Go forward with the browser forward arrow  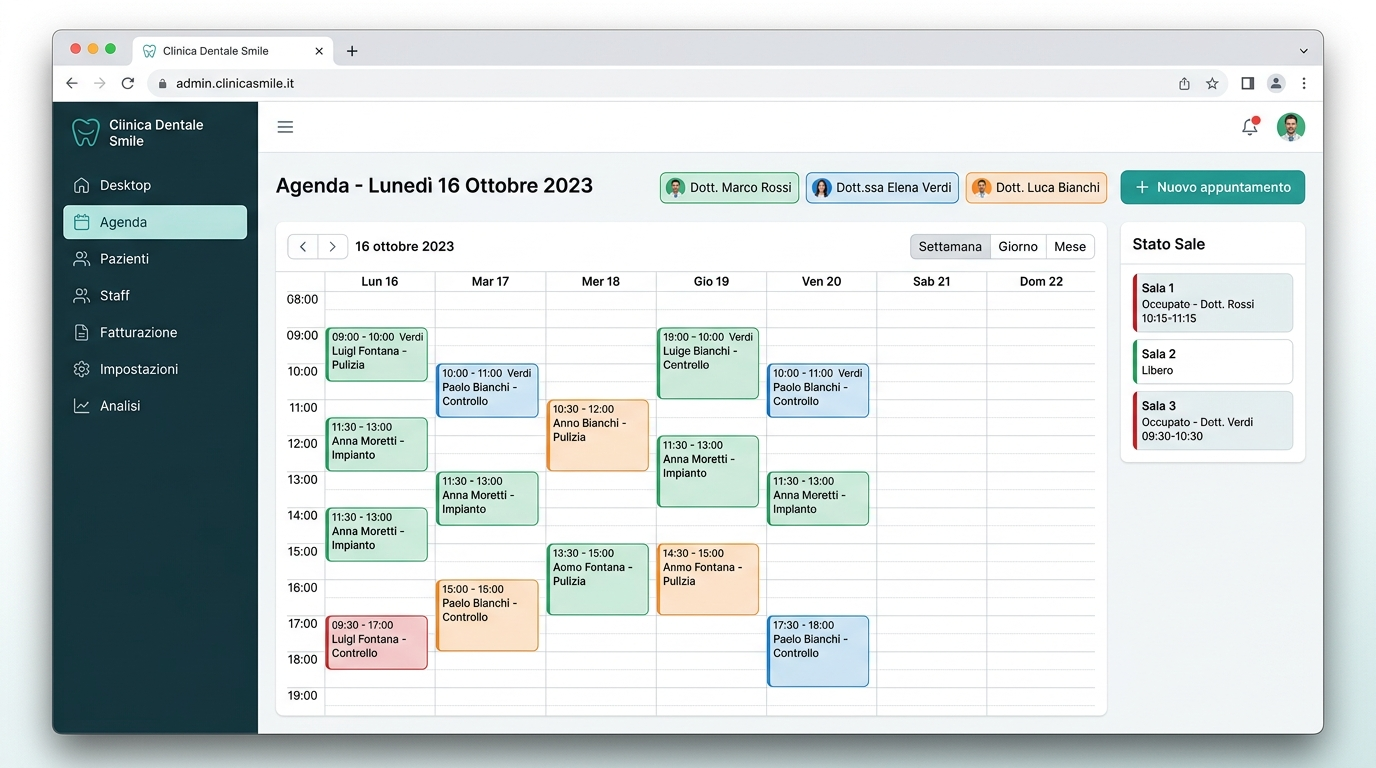point(99,84)
